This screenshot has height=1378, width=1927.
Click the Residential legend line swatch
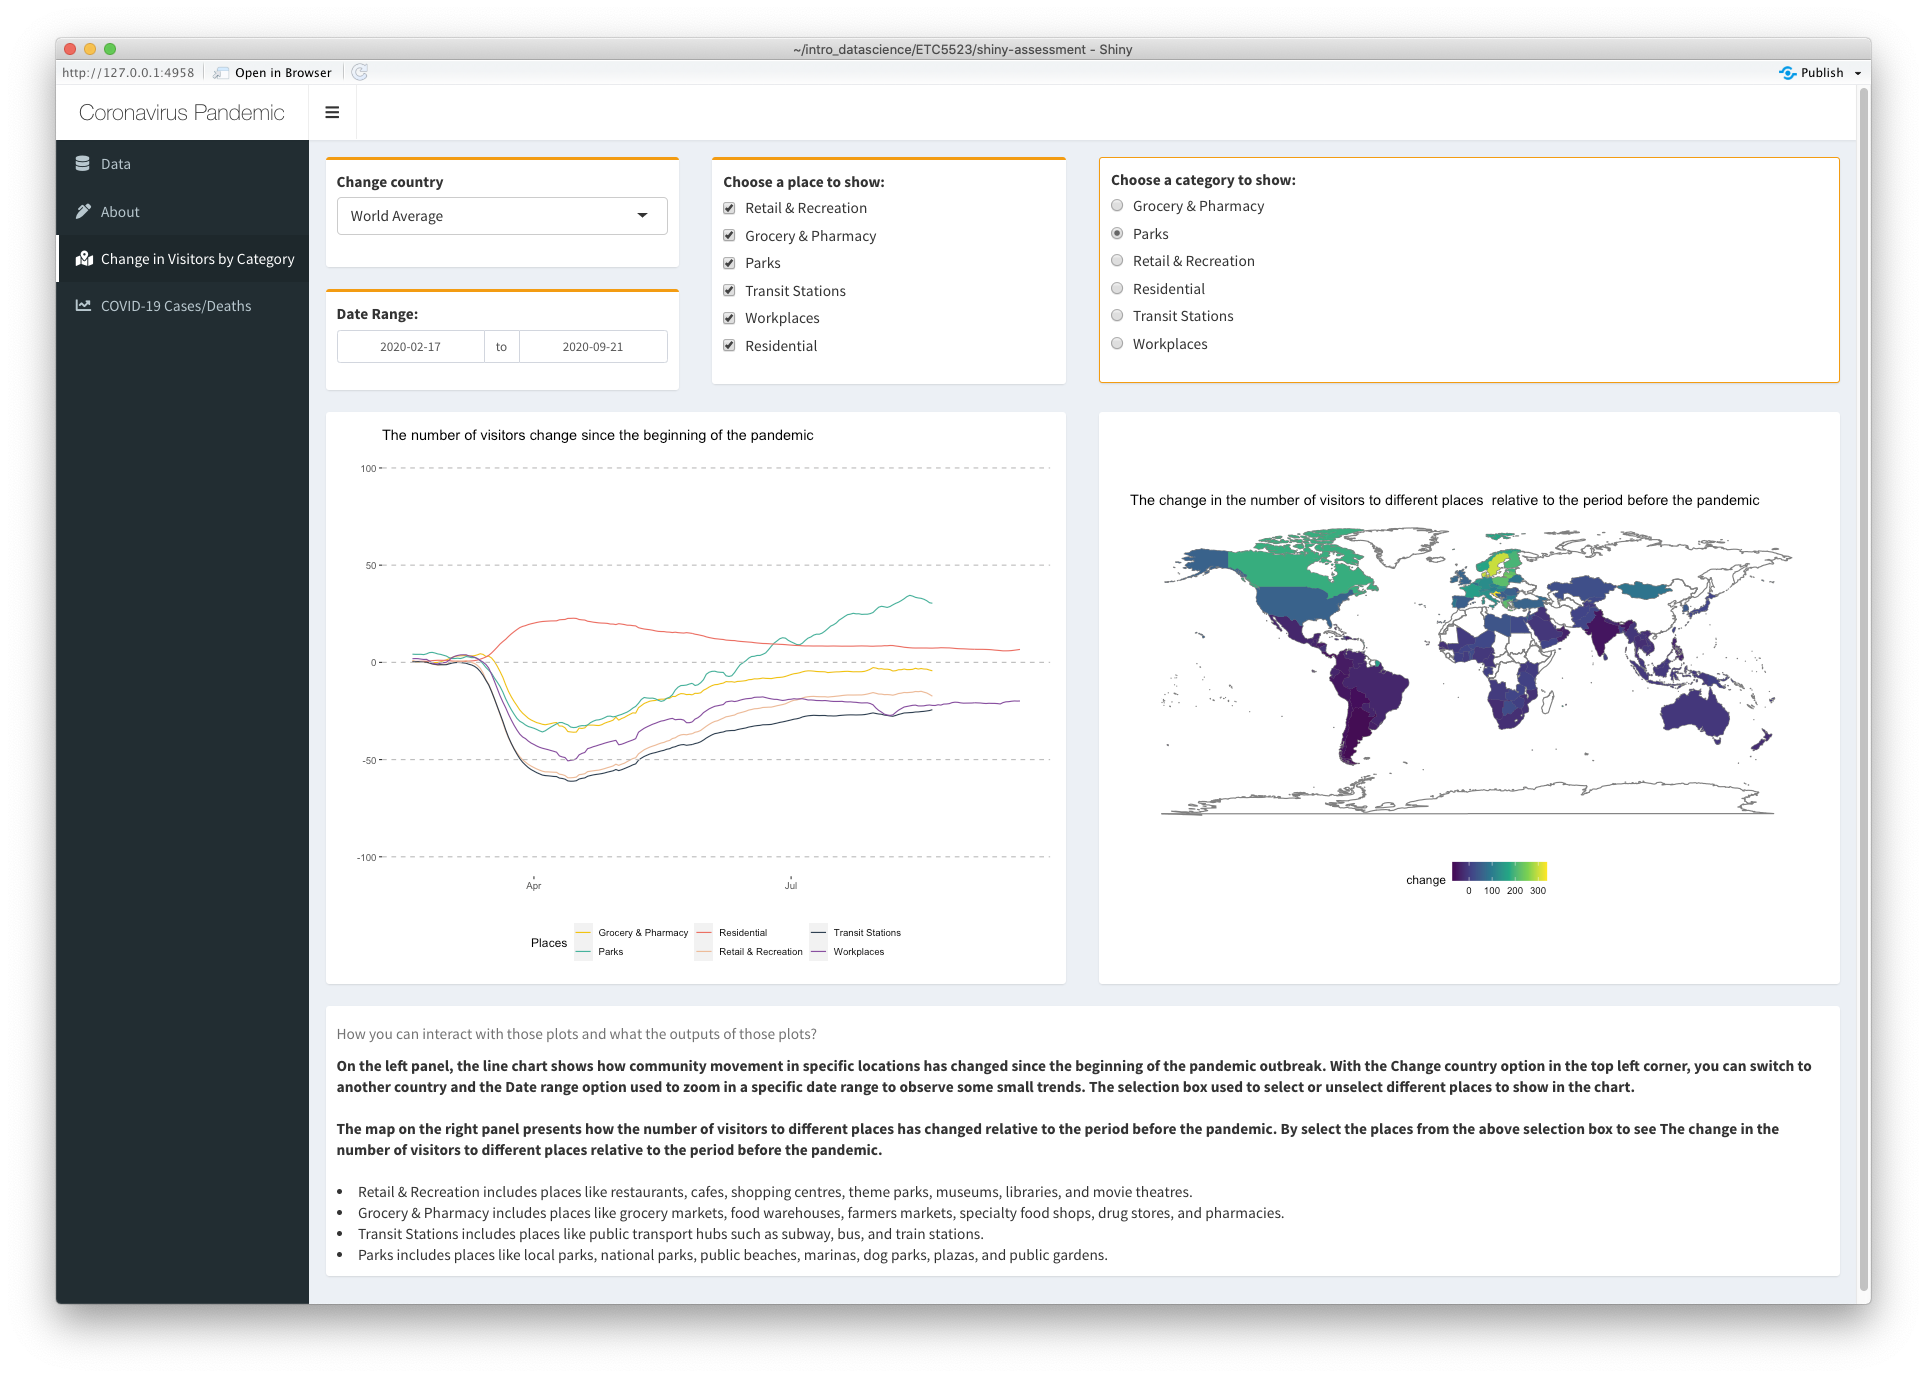[704, 933]
